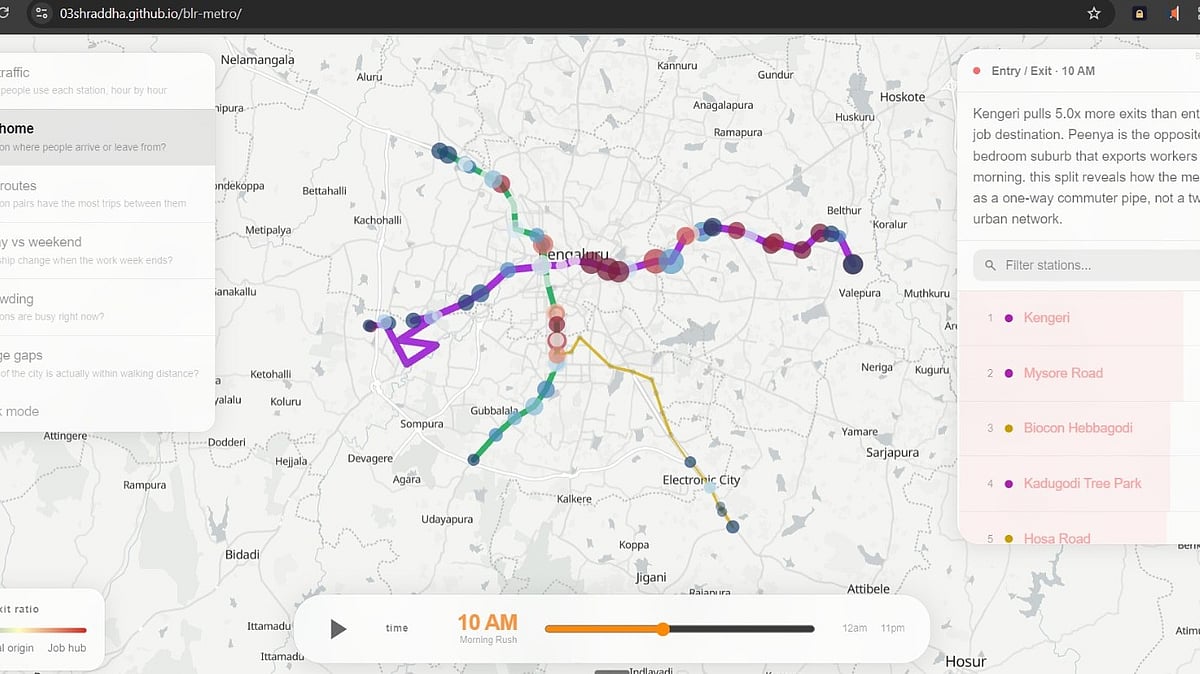Click the Gubbalala label on the map
The height and width of the screenshot is (674, 1200).
(x=495, y=410)
